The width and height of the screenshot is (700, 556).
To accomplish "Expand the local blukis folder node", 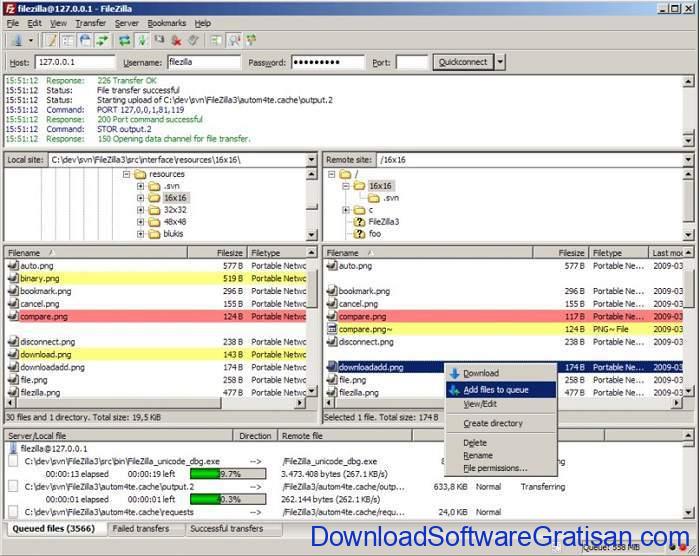I will click(x=141, y=234).
